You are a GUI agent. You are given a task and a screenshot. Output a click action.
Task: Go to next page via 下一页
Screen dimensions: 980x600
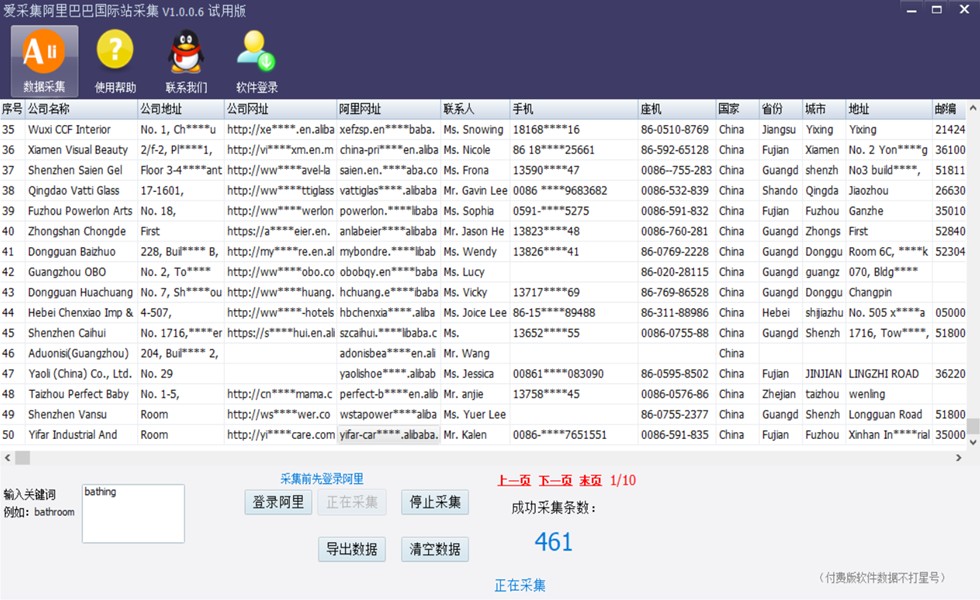(x=555, y=480)
